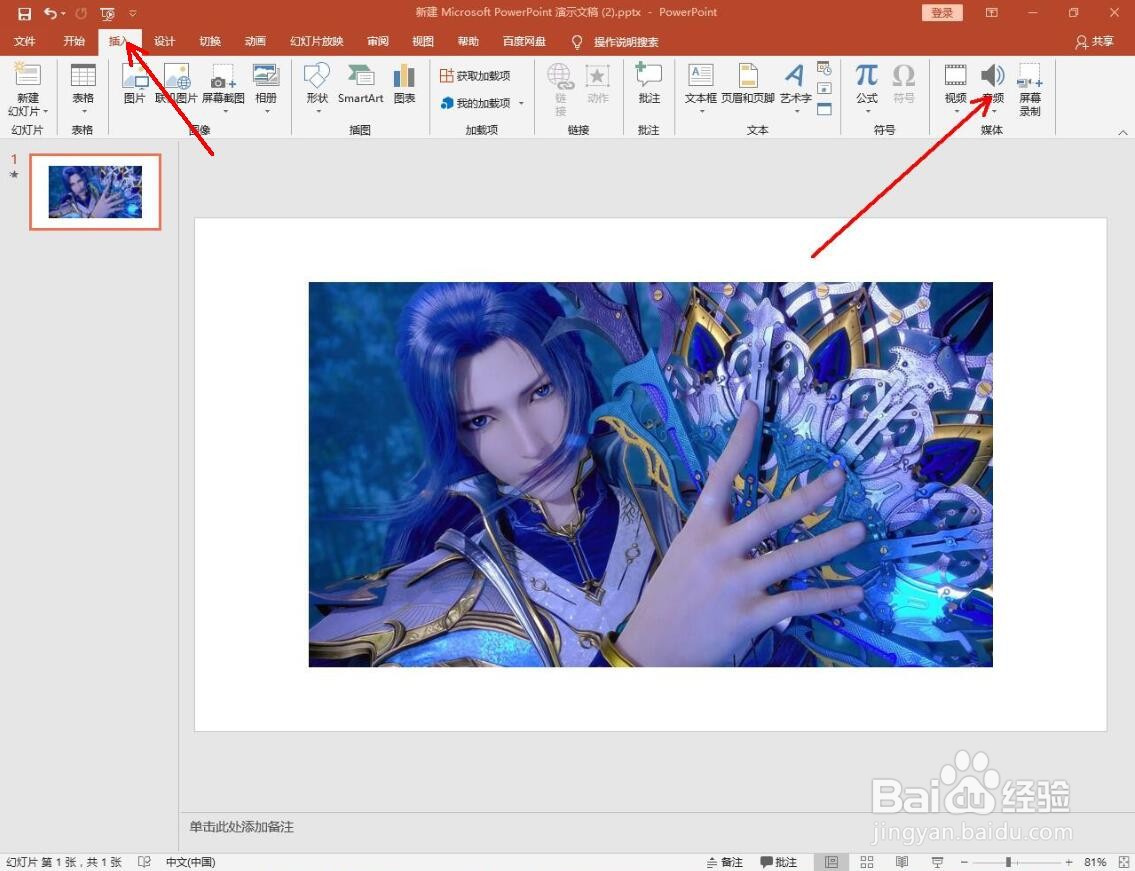This screenshot has width=1135, height=871.
Task: Switch to Reading view
Action: 902,862
